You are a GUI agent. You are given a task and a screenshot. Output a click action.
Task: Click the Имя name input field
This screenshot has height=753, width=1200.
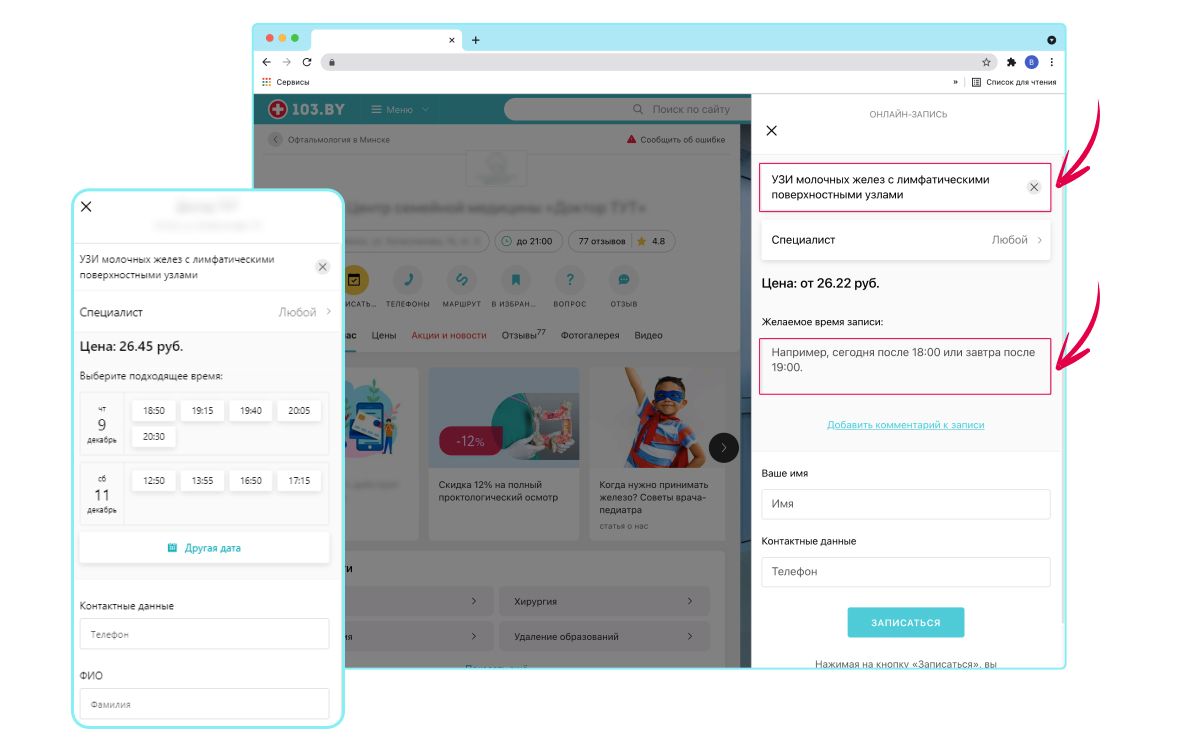coord(906,504)
